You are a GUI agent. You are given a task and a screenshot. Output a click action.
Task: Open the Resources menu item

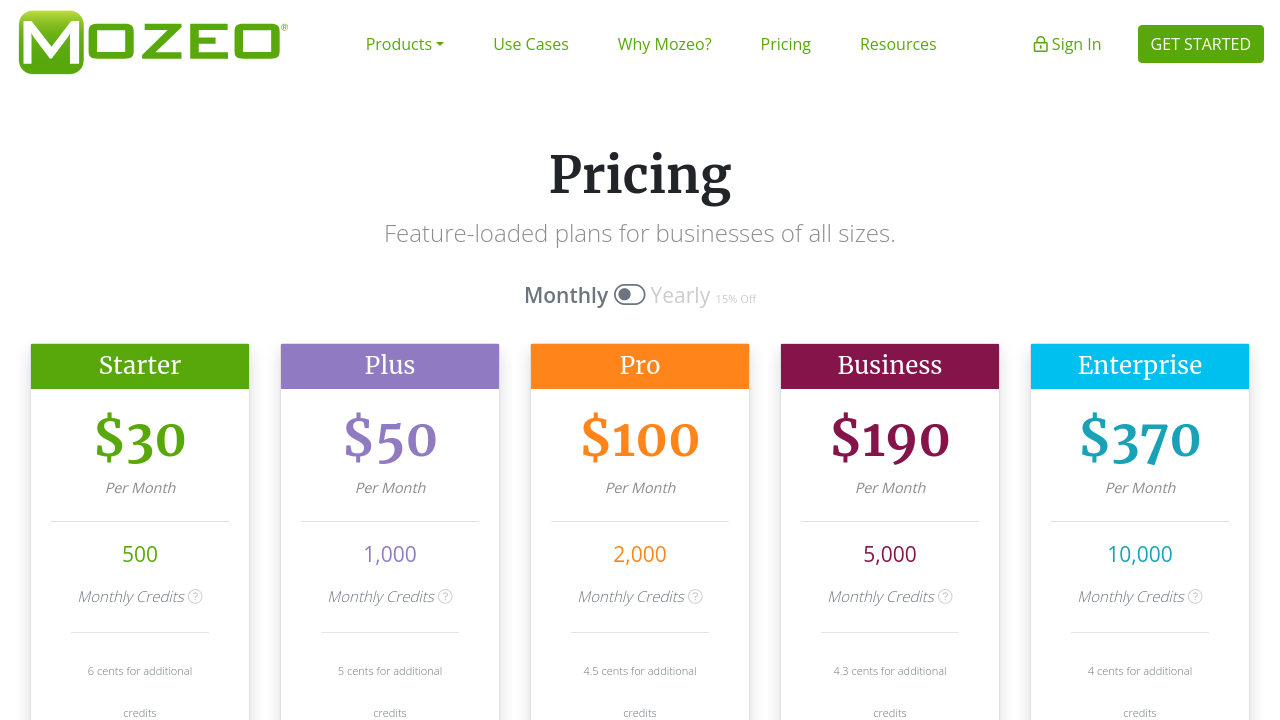click(898, 44)
